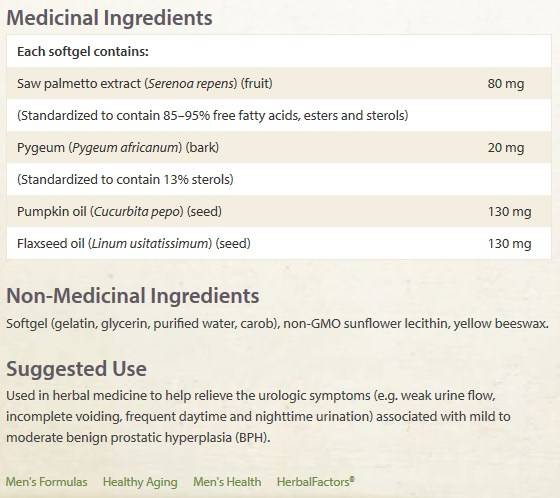The width and height of the screenshot is (560, 498).
Task: Click the 80 mg amount value
Action: [506, 84]
